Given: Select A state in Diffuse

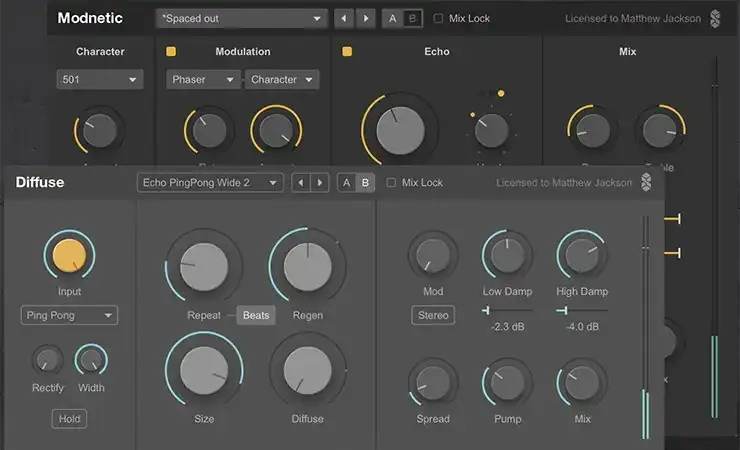Looking at the screenshot, I should point(346,183).
